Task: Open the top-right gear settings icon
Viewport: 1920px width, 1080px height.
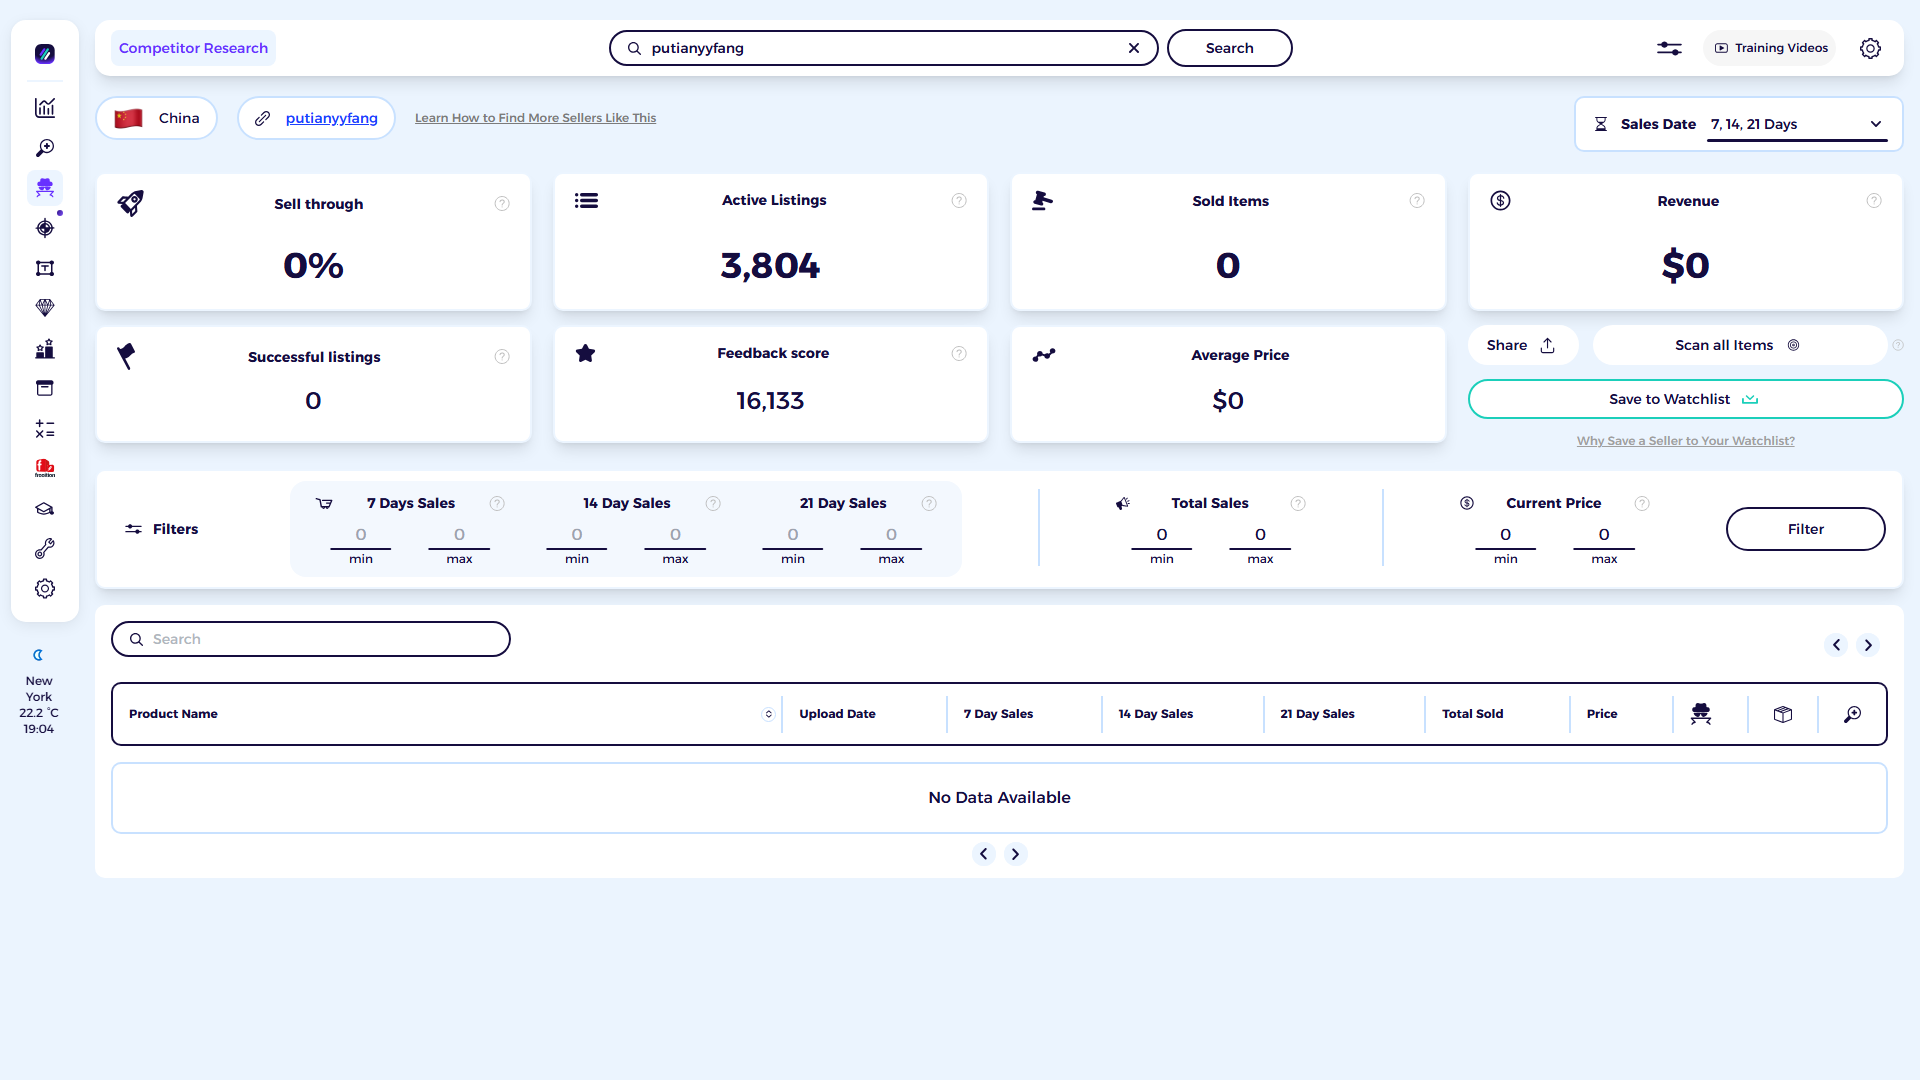Action: (1870, 48)
